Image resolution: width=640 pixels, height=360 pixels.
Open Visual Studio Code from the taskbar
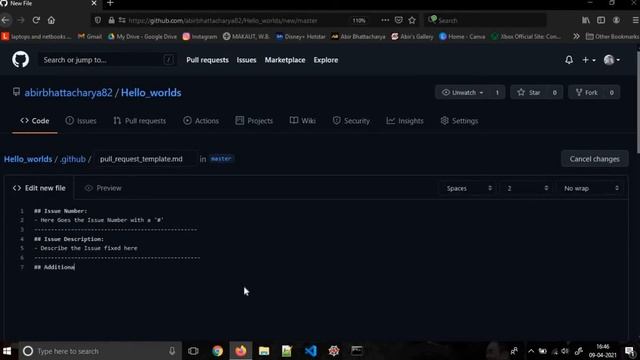311,351
